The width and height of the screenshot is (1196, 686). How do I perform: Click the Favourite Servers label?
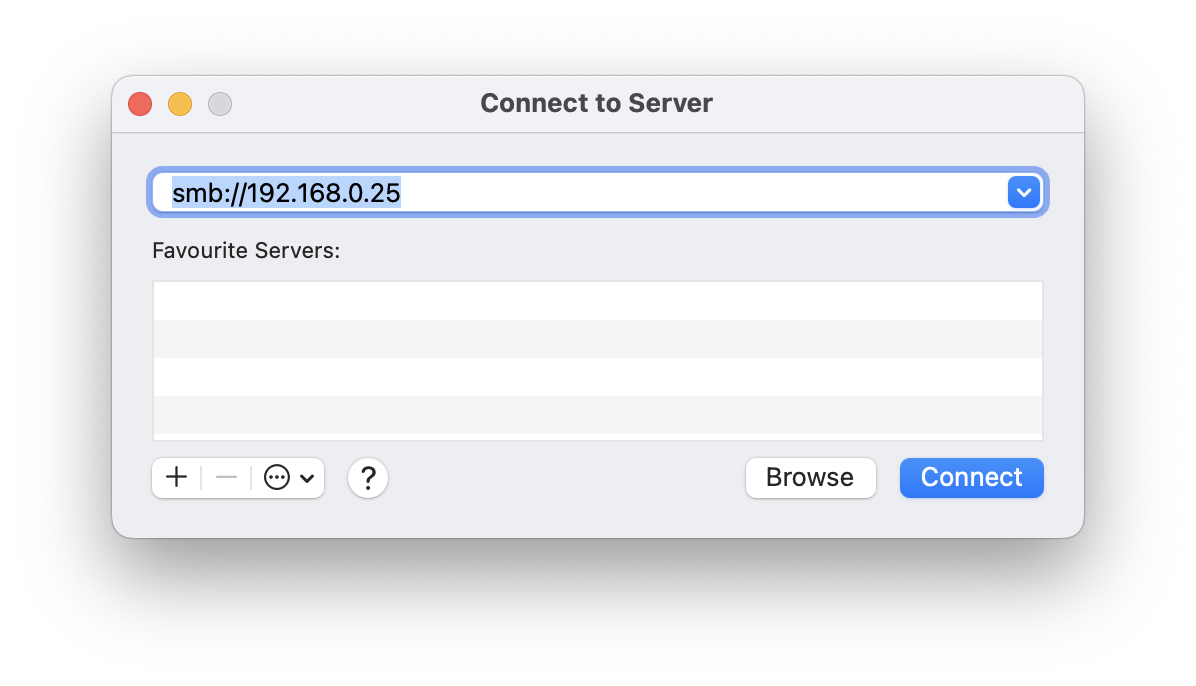pos(246,250)
